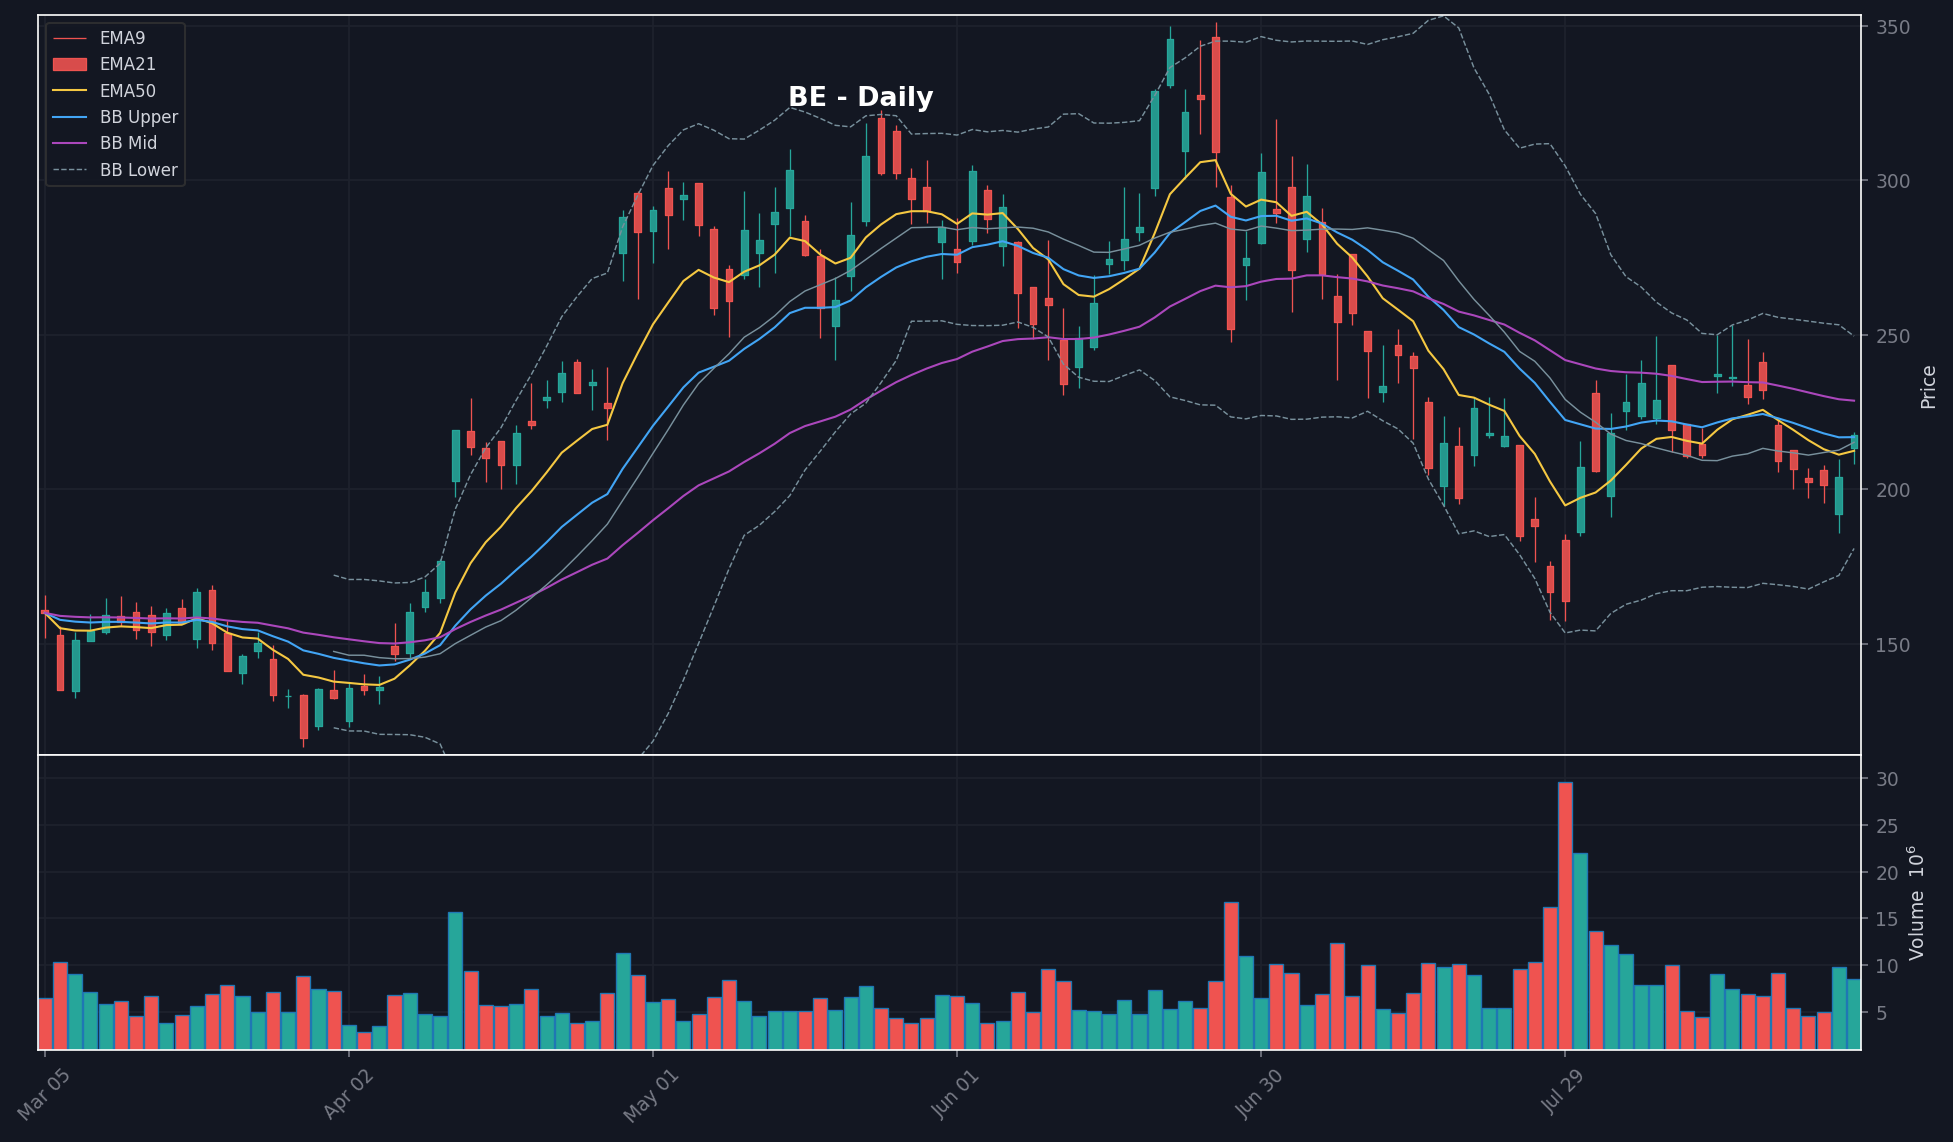Click the red EMA21 legend swatch
The width and height of the screenshot is (1953, 1142).
(70, 64)
